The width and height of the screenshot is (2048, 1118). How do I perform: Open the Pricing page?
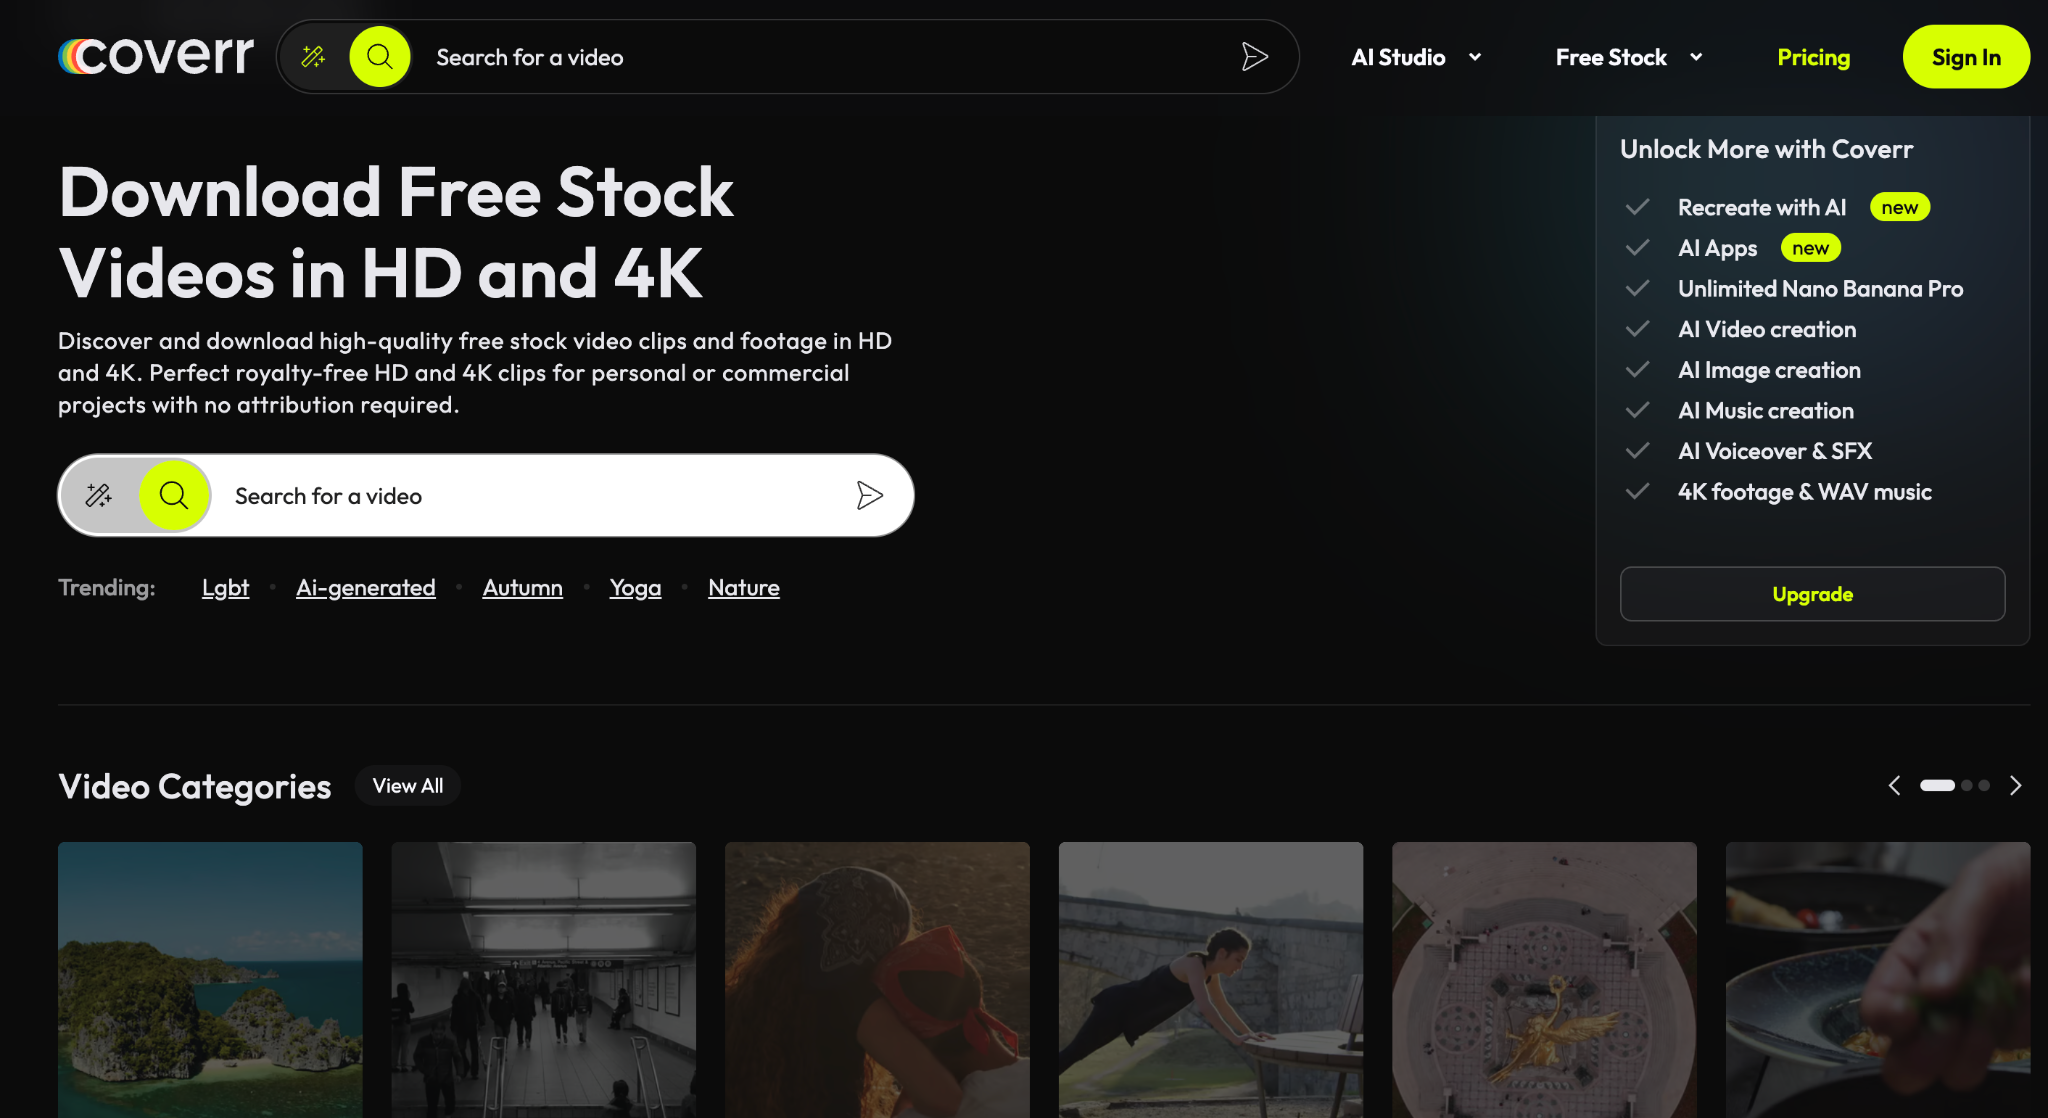tap(1813, 57)
